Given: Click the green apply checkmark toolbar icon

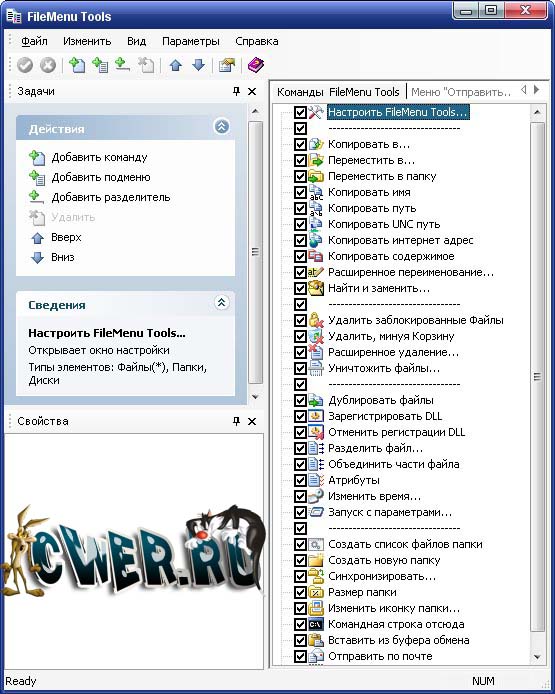Looking at the screenshot, I should coord(25,66).
